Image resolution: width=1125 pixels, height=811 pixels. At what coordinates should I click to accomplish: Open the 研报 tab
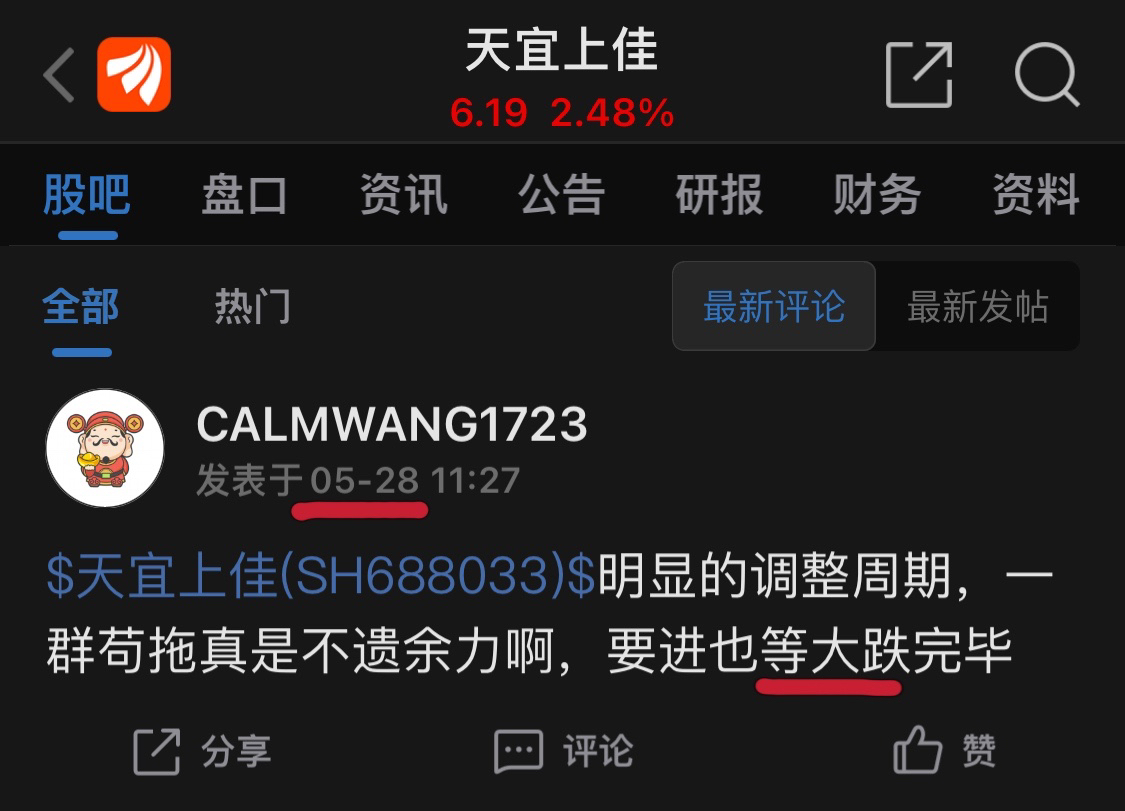[x=720, y=194]
